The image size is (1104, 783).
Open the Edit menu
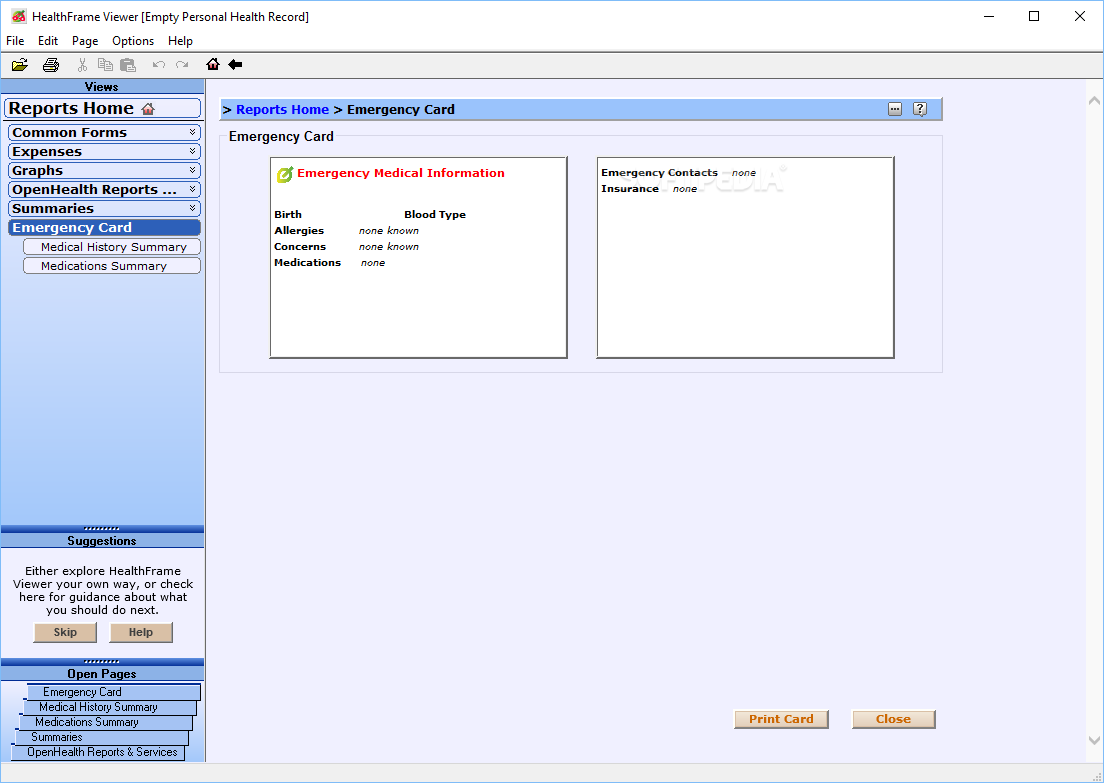pyautogui.click(x=48, y=41)
